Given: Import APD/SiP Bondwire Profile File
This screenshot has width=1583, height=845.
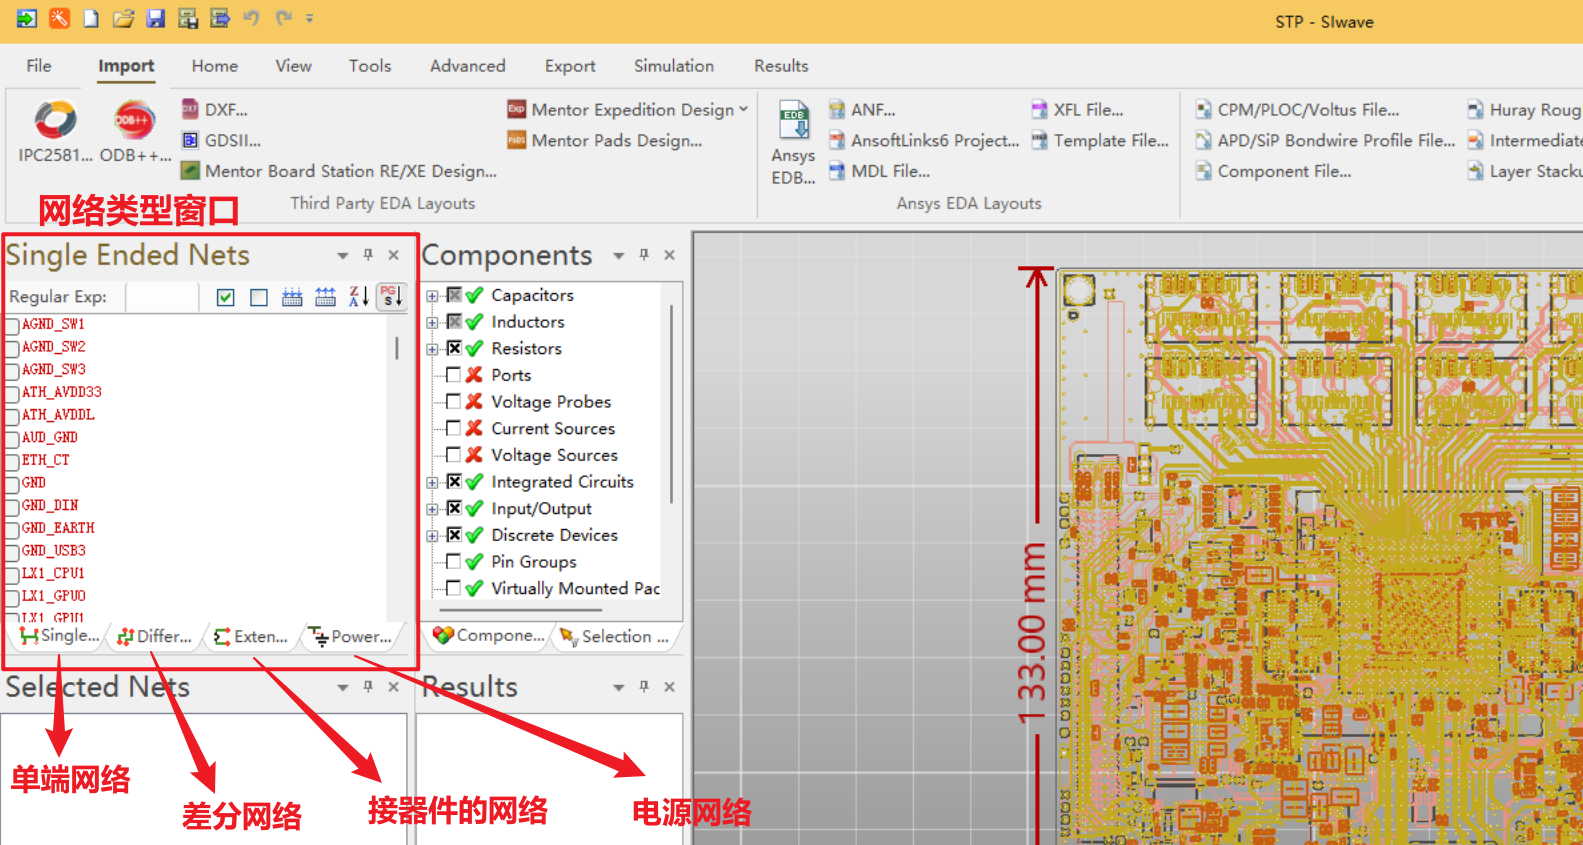Looking at the screenshot, I should pos(1325,140).
